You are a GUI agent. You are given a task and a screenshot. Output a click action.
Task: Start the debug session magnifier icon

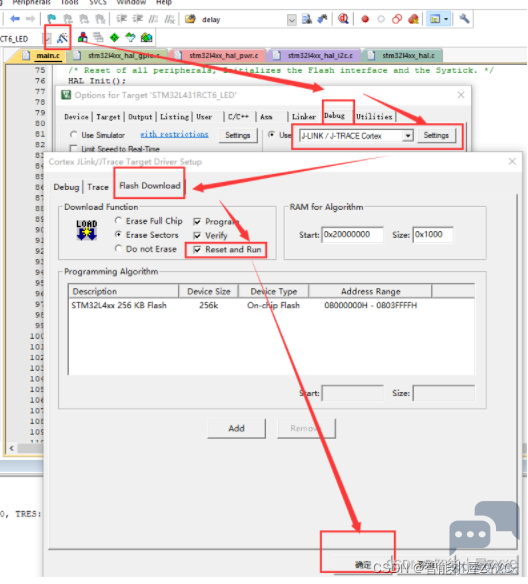(x=343, y=19)
